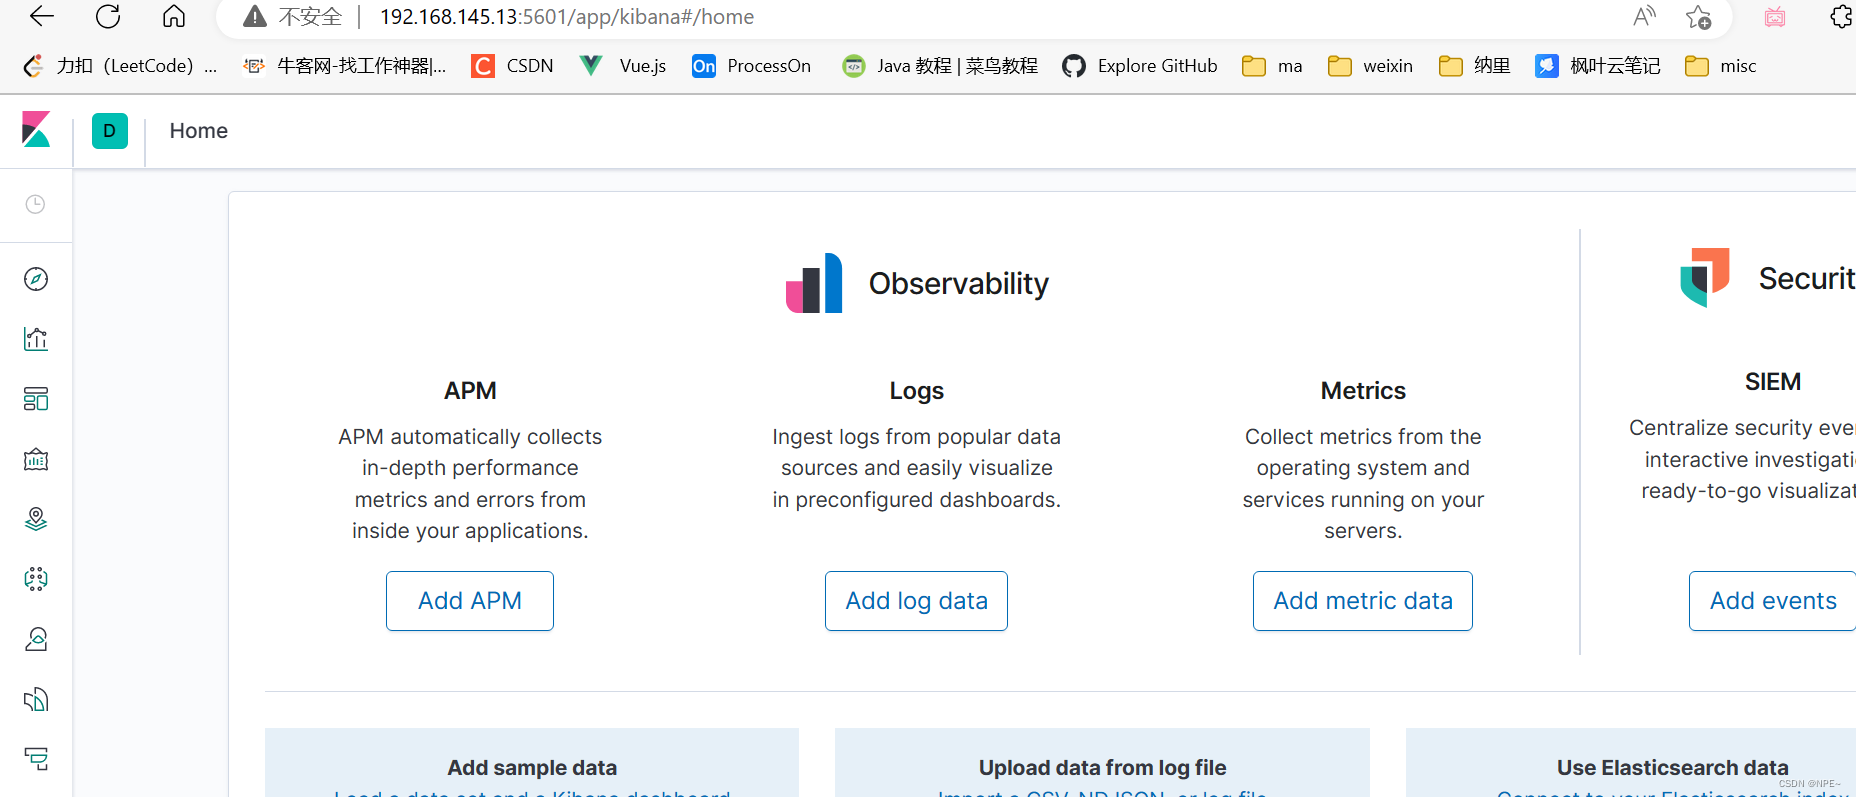Expand the 纳里 bookmarks folder
The image size is (1856, 797).
(1474, 66)
